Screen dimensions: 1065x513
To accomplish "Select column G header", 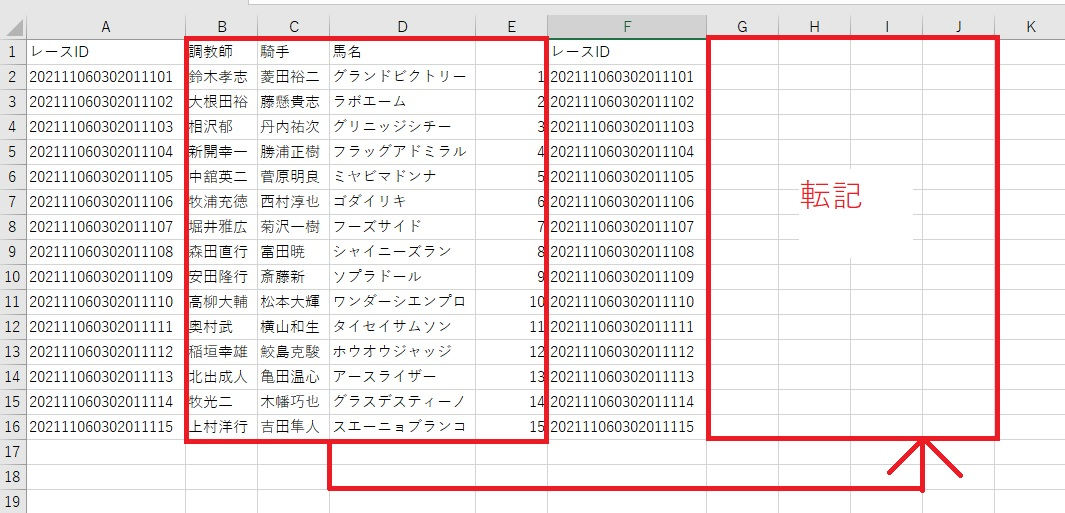I will 742,27.
